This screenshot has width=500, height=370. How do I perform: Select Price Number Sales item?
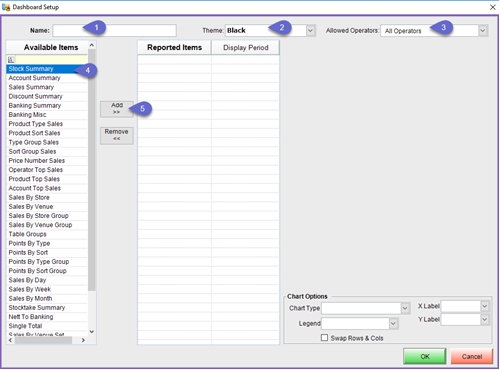(x=47, y=161)
